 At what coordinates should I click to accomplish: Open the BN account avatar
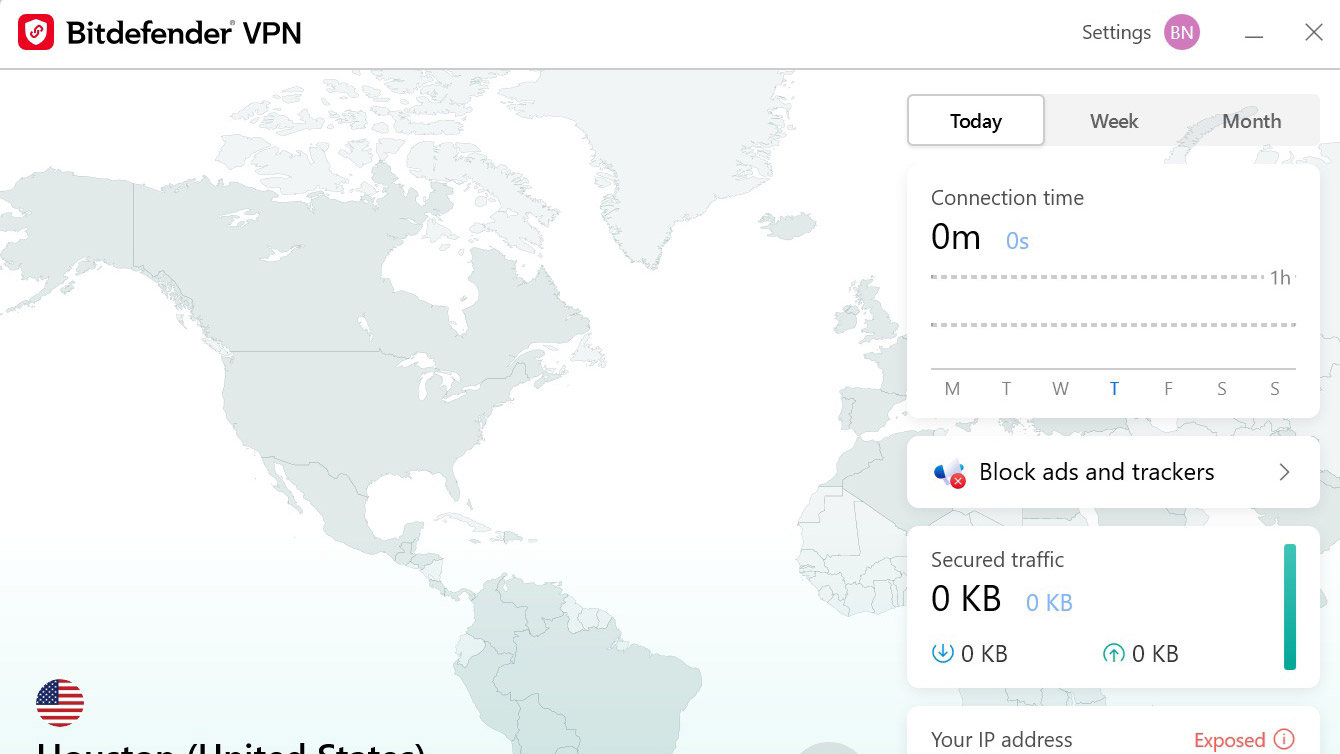(x=1181, y=33)
